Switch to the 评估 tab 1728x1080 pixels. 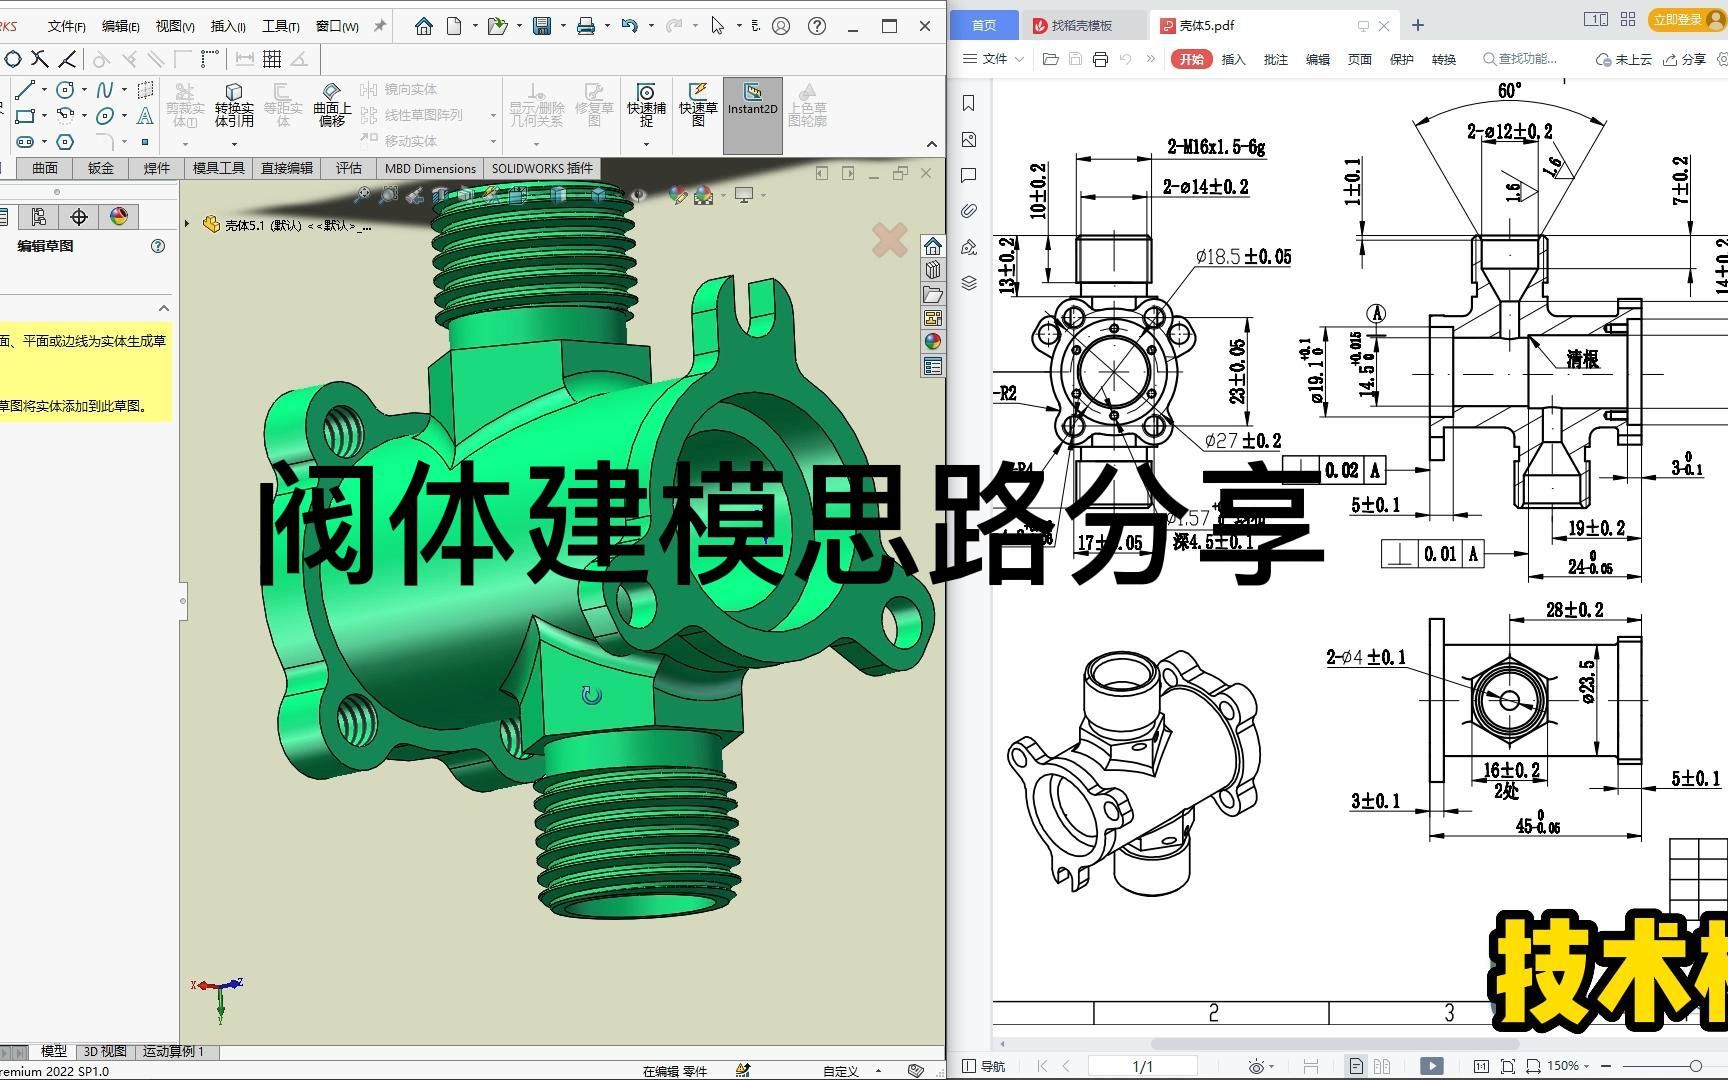pos(349,168)
